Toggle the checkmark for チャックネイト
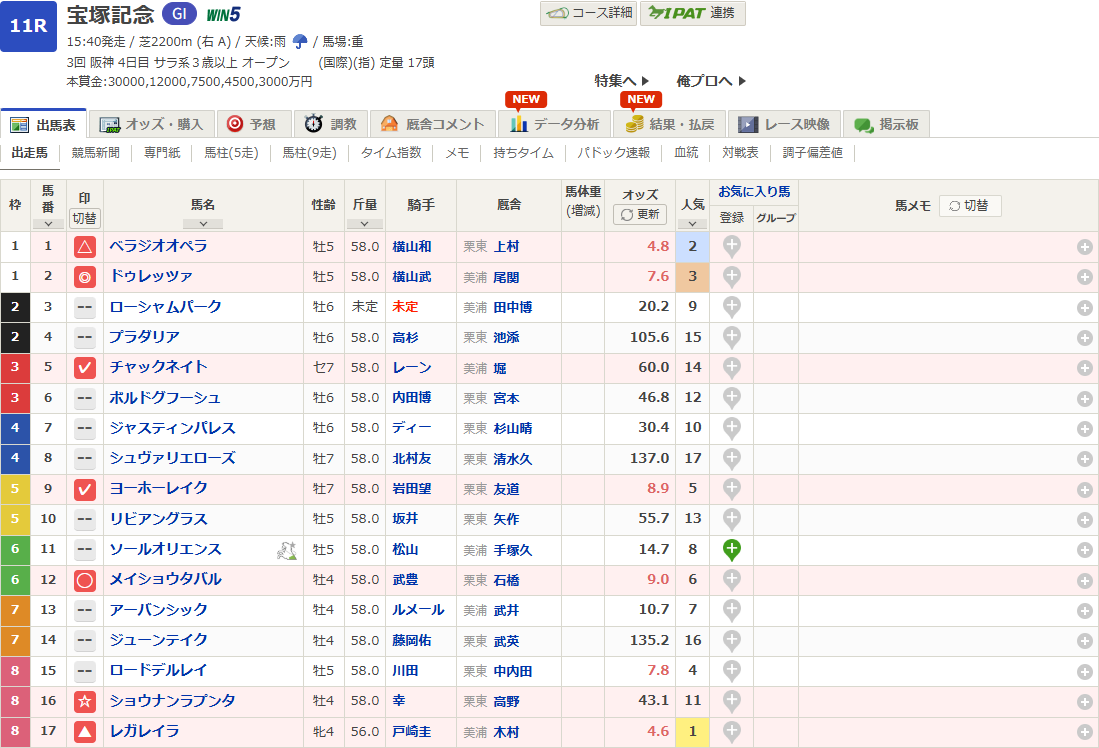The width and height of the screenshot is (1099, 748). point(85,368)
